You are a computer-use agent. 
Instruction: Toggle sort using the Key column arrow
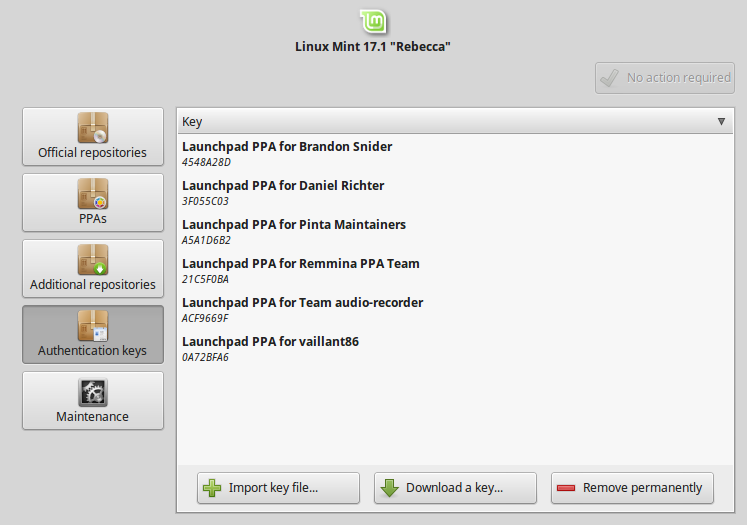[721, 121]
